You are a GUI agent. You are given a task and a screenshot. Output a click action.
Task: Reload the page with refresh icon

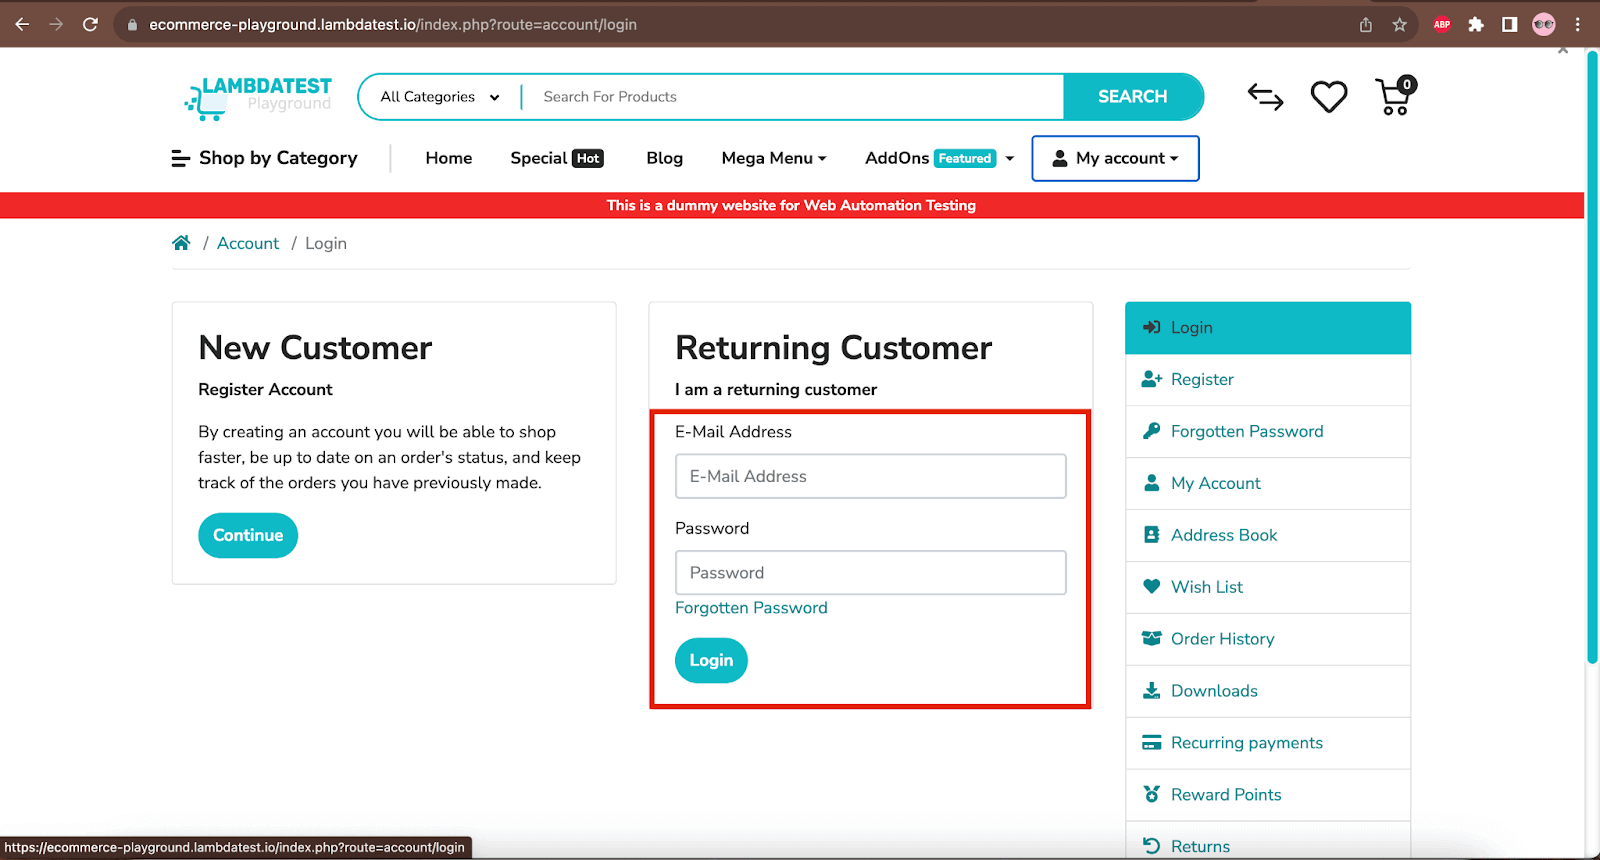[90, 24]
